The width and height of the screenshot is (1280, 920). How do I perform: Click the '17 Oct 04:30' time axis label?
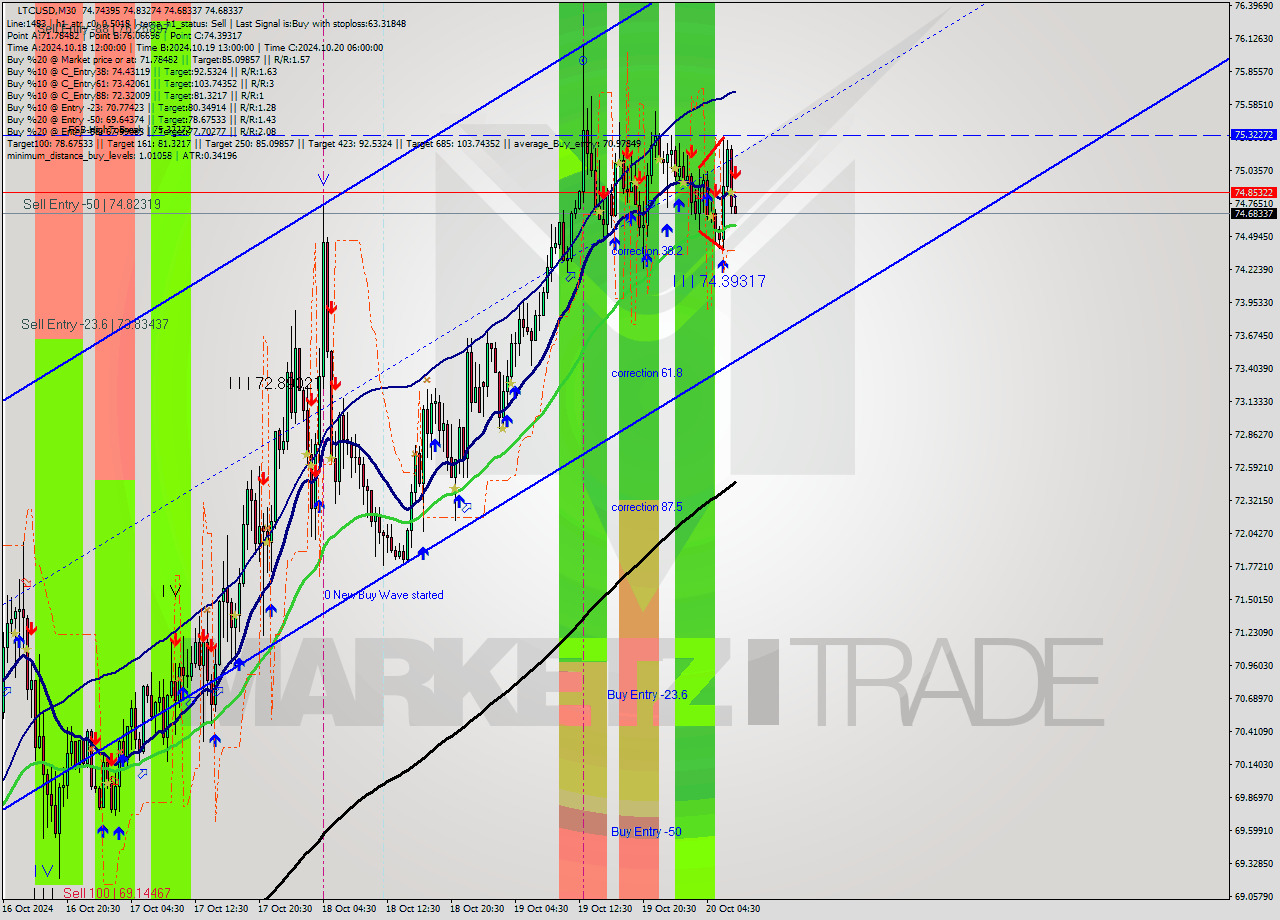click(x=157, y=909)
